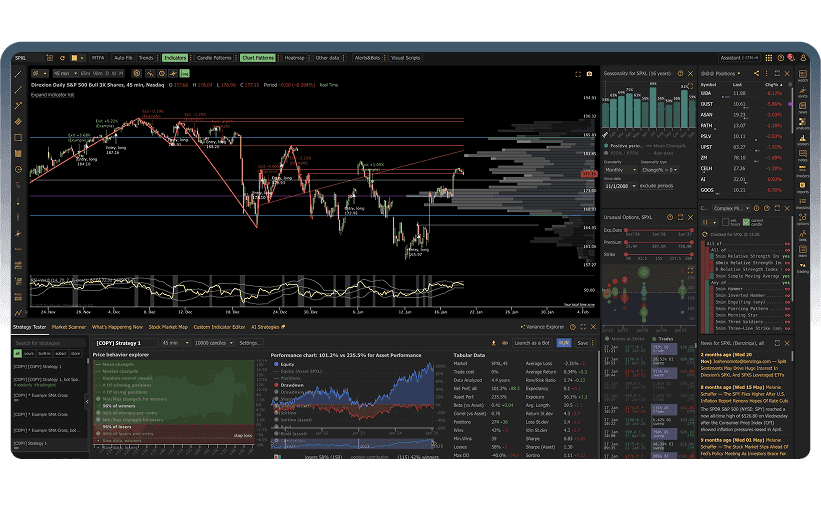Open the Custom Indicator Editor tab

[221, 327]
